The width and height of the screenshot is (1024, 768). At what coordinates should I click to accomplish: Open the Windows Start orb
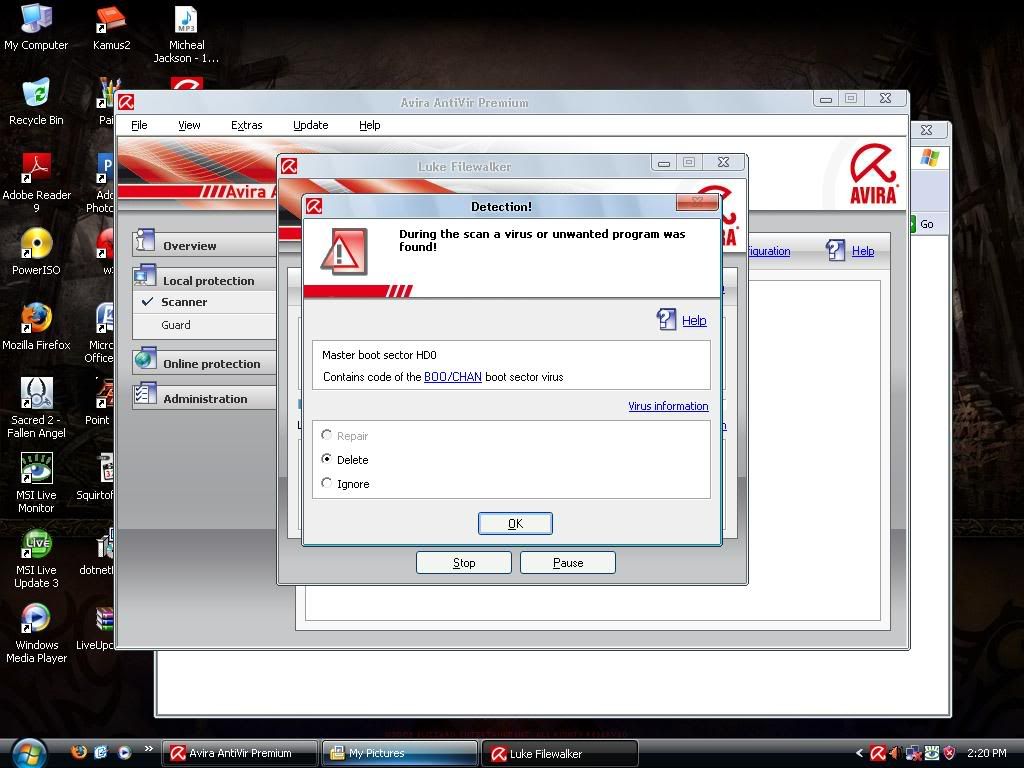point(27,752)
